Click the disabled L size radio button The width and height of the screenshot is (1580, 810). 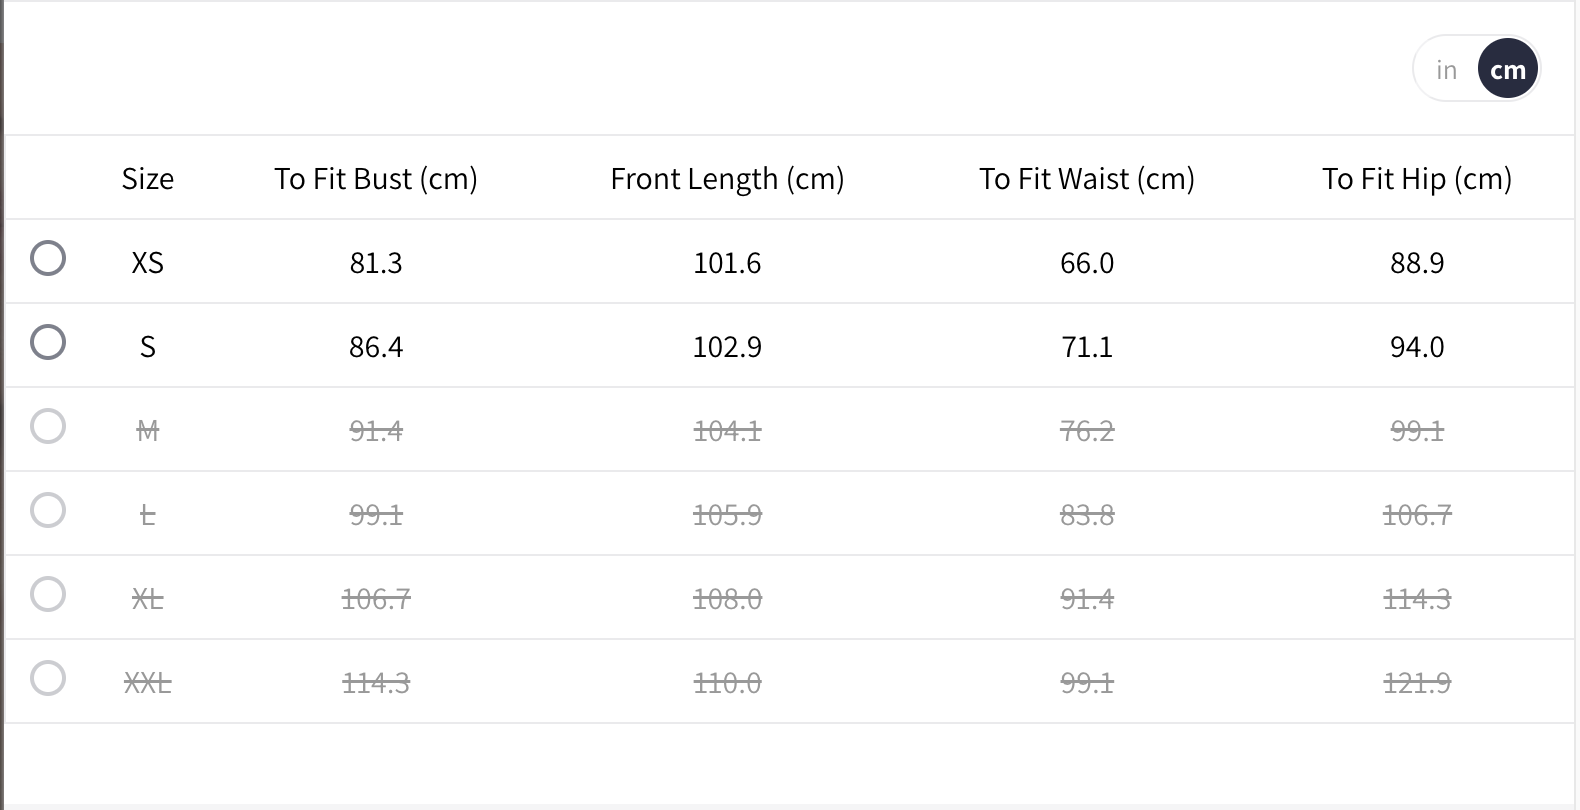click(x=48, y=510)
